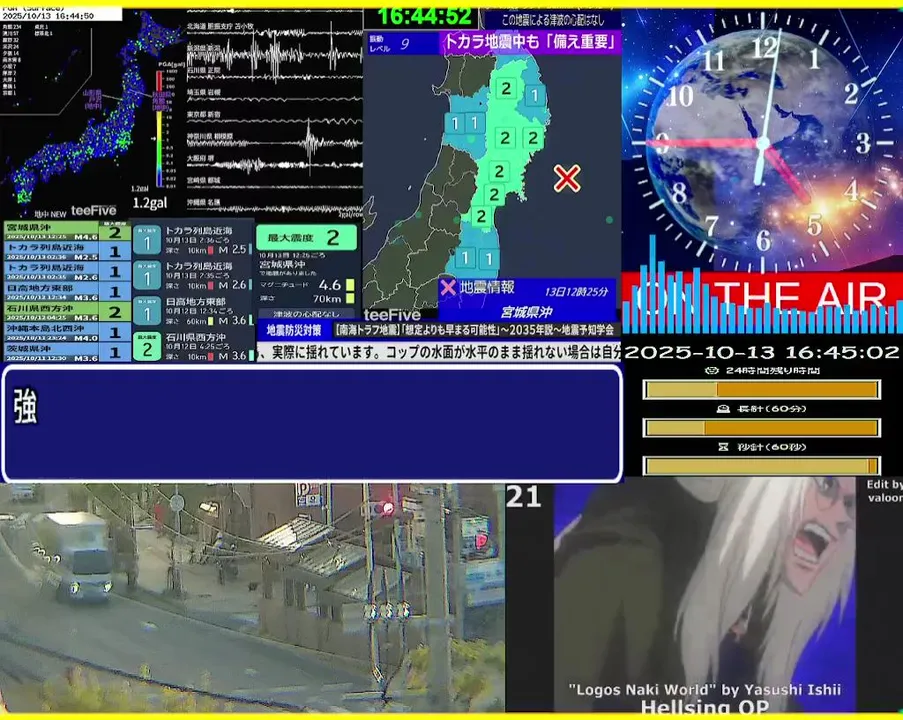The width and height of the screenshot is (903, 720).
Task: Click the intensity 1 badge on the 日高地方東部 12:34 card
Action: pyautogui.click(x=147, y=311)
